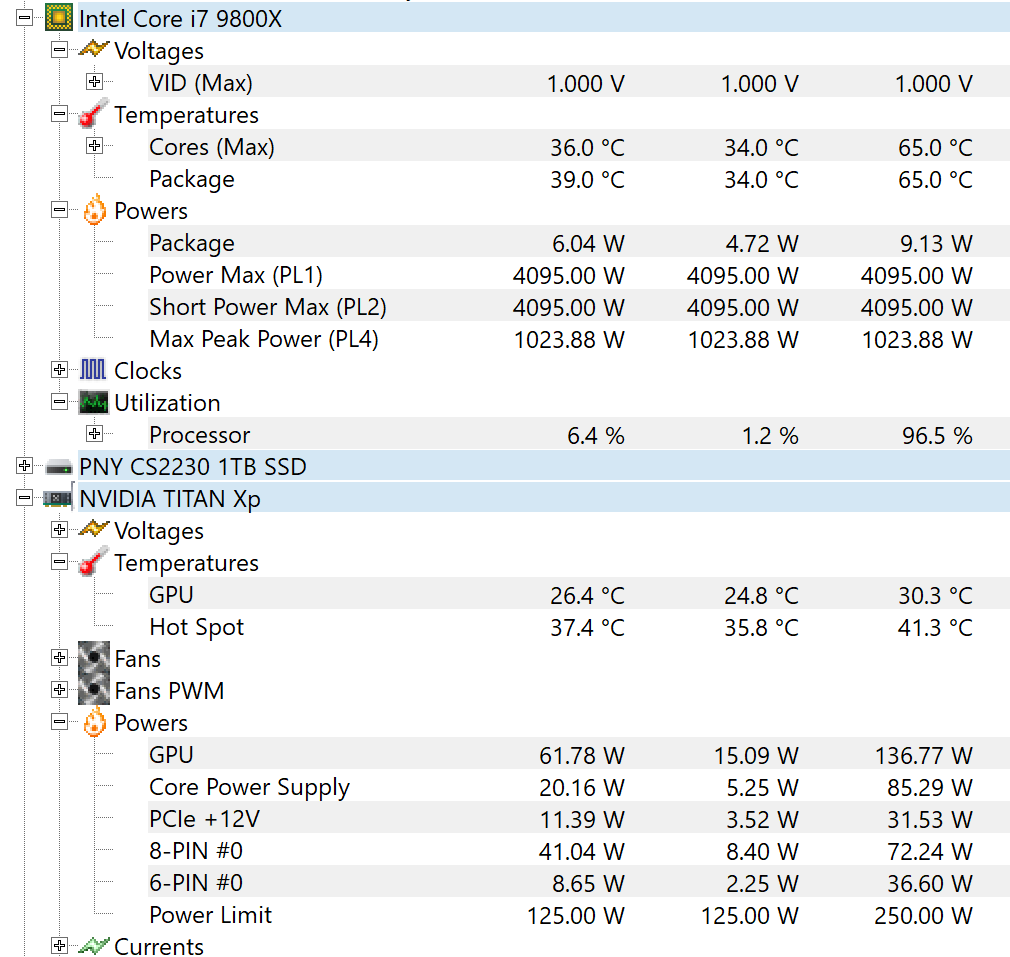1010x957 pixels.
Task: Select the PCIe +12V row
Action: [x=578, y=819]
